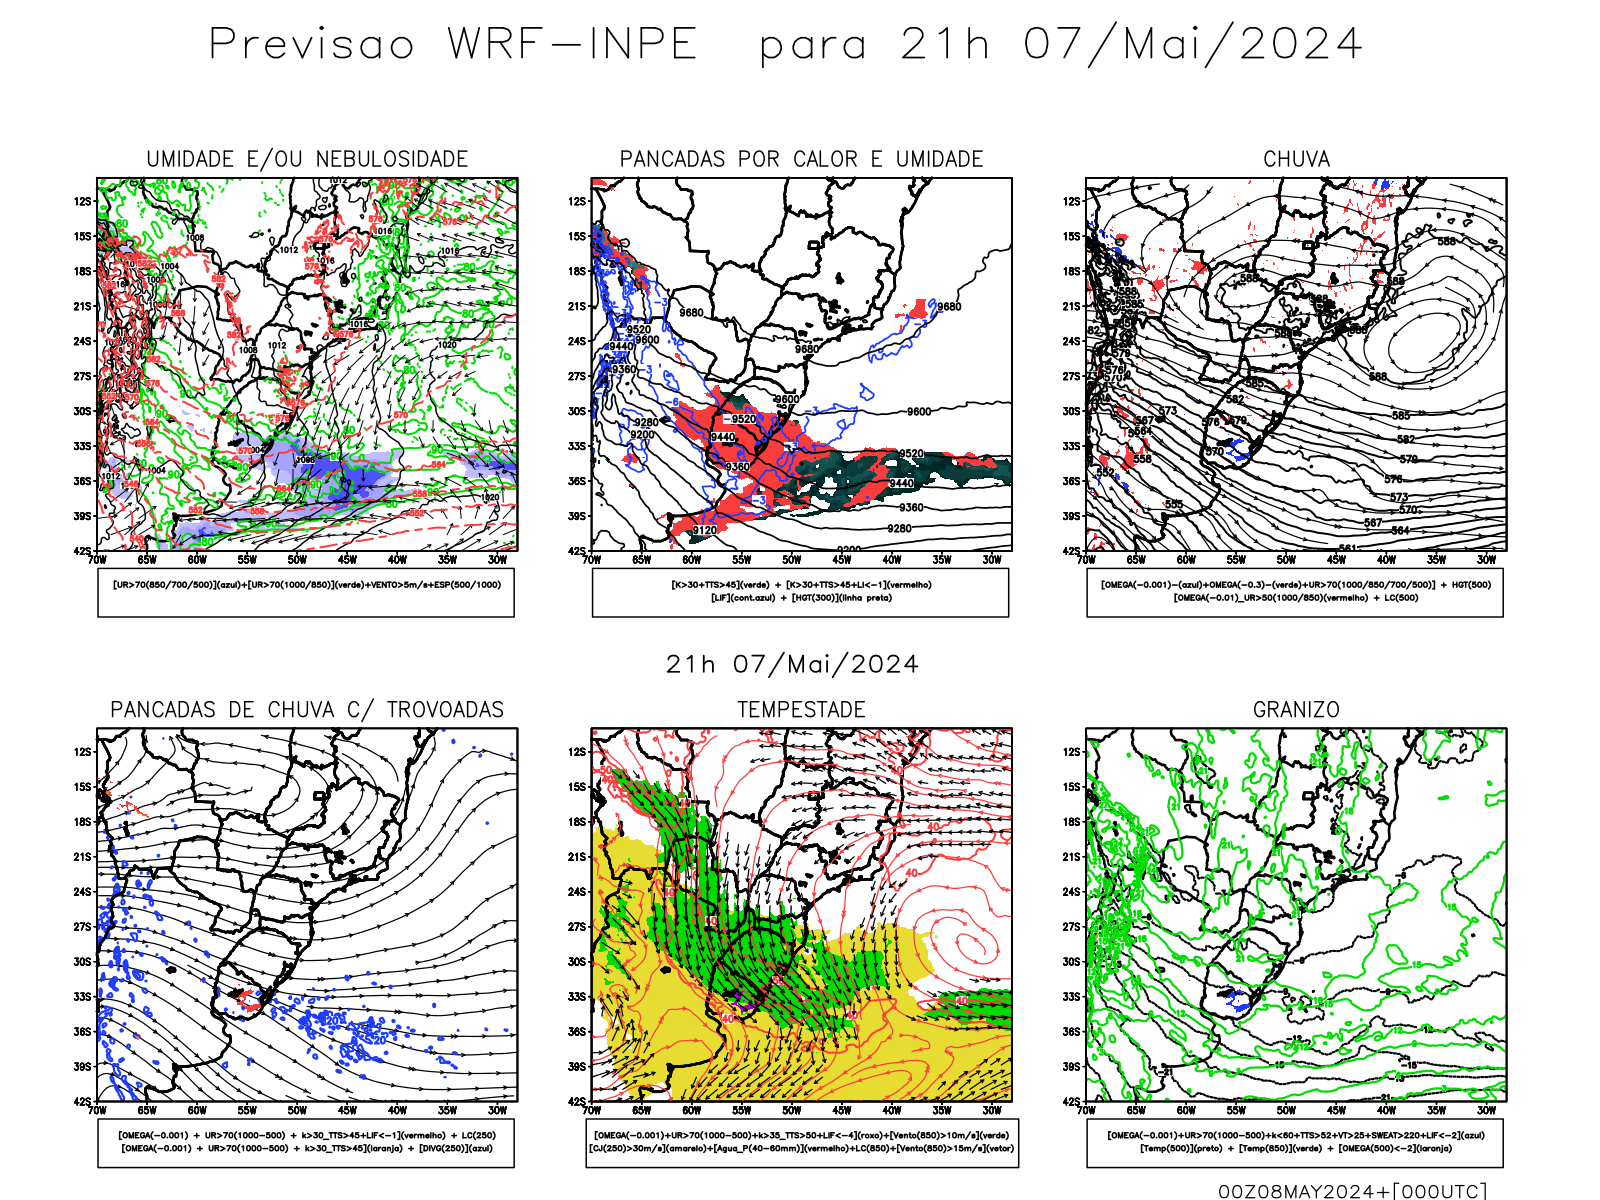Viewport: 1600px width, 1200px height.
Task: Click legend line '[LIF](cont.azul) + [HGT(300)](linha preta)'
Action: pyautogui.click(x=801, y=598)
